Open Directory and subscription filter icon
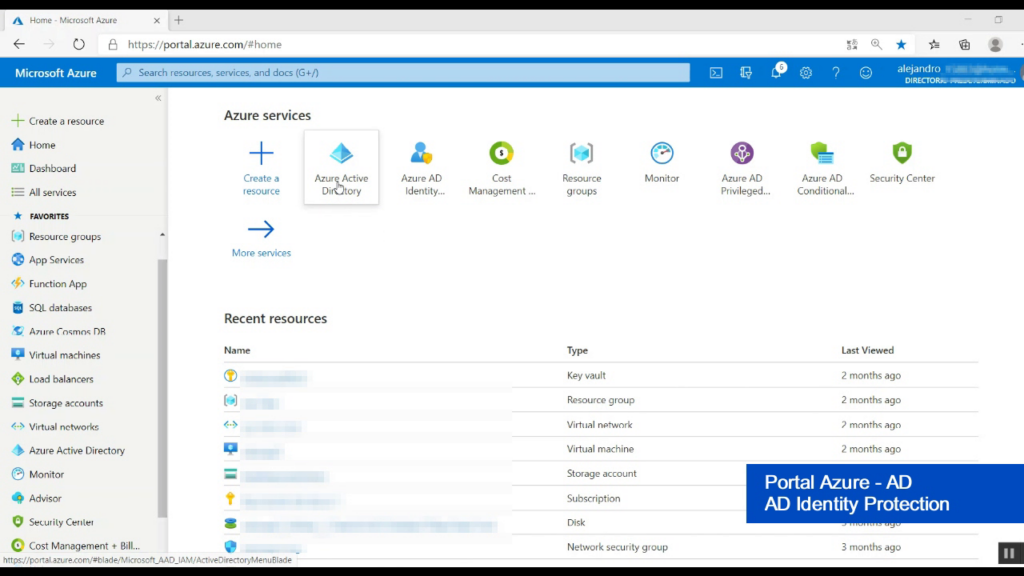The height and width of the screenshot is (576, 1024). tap(746, 72)
